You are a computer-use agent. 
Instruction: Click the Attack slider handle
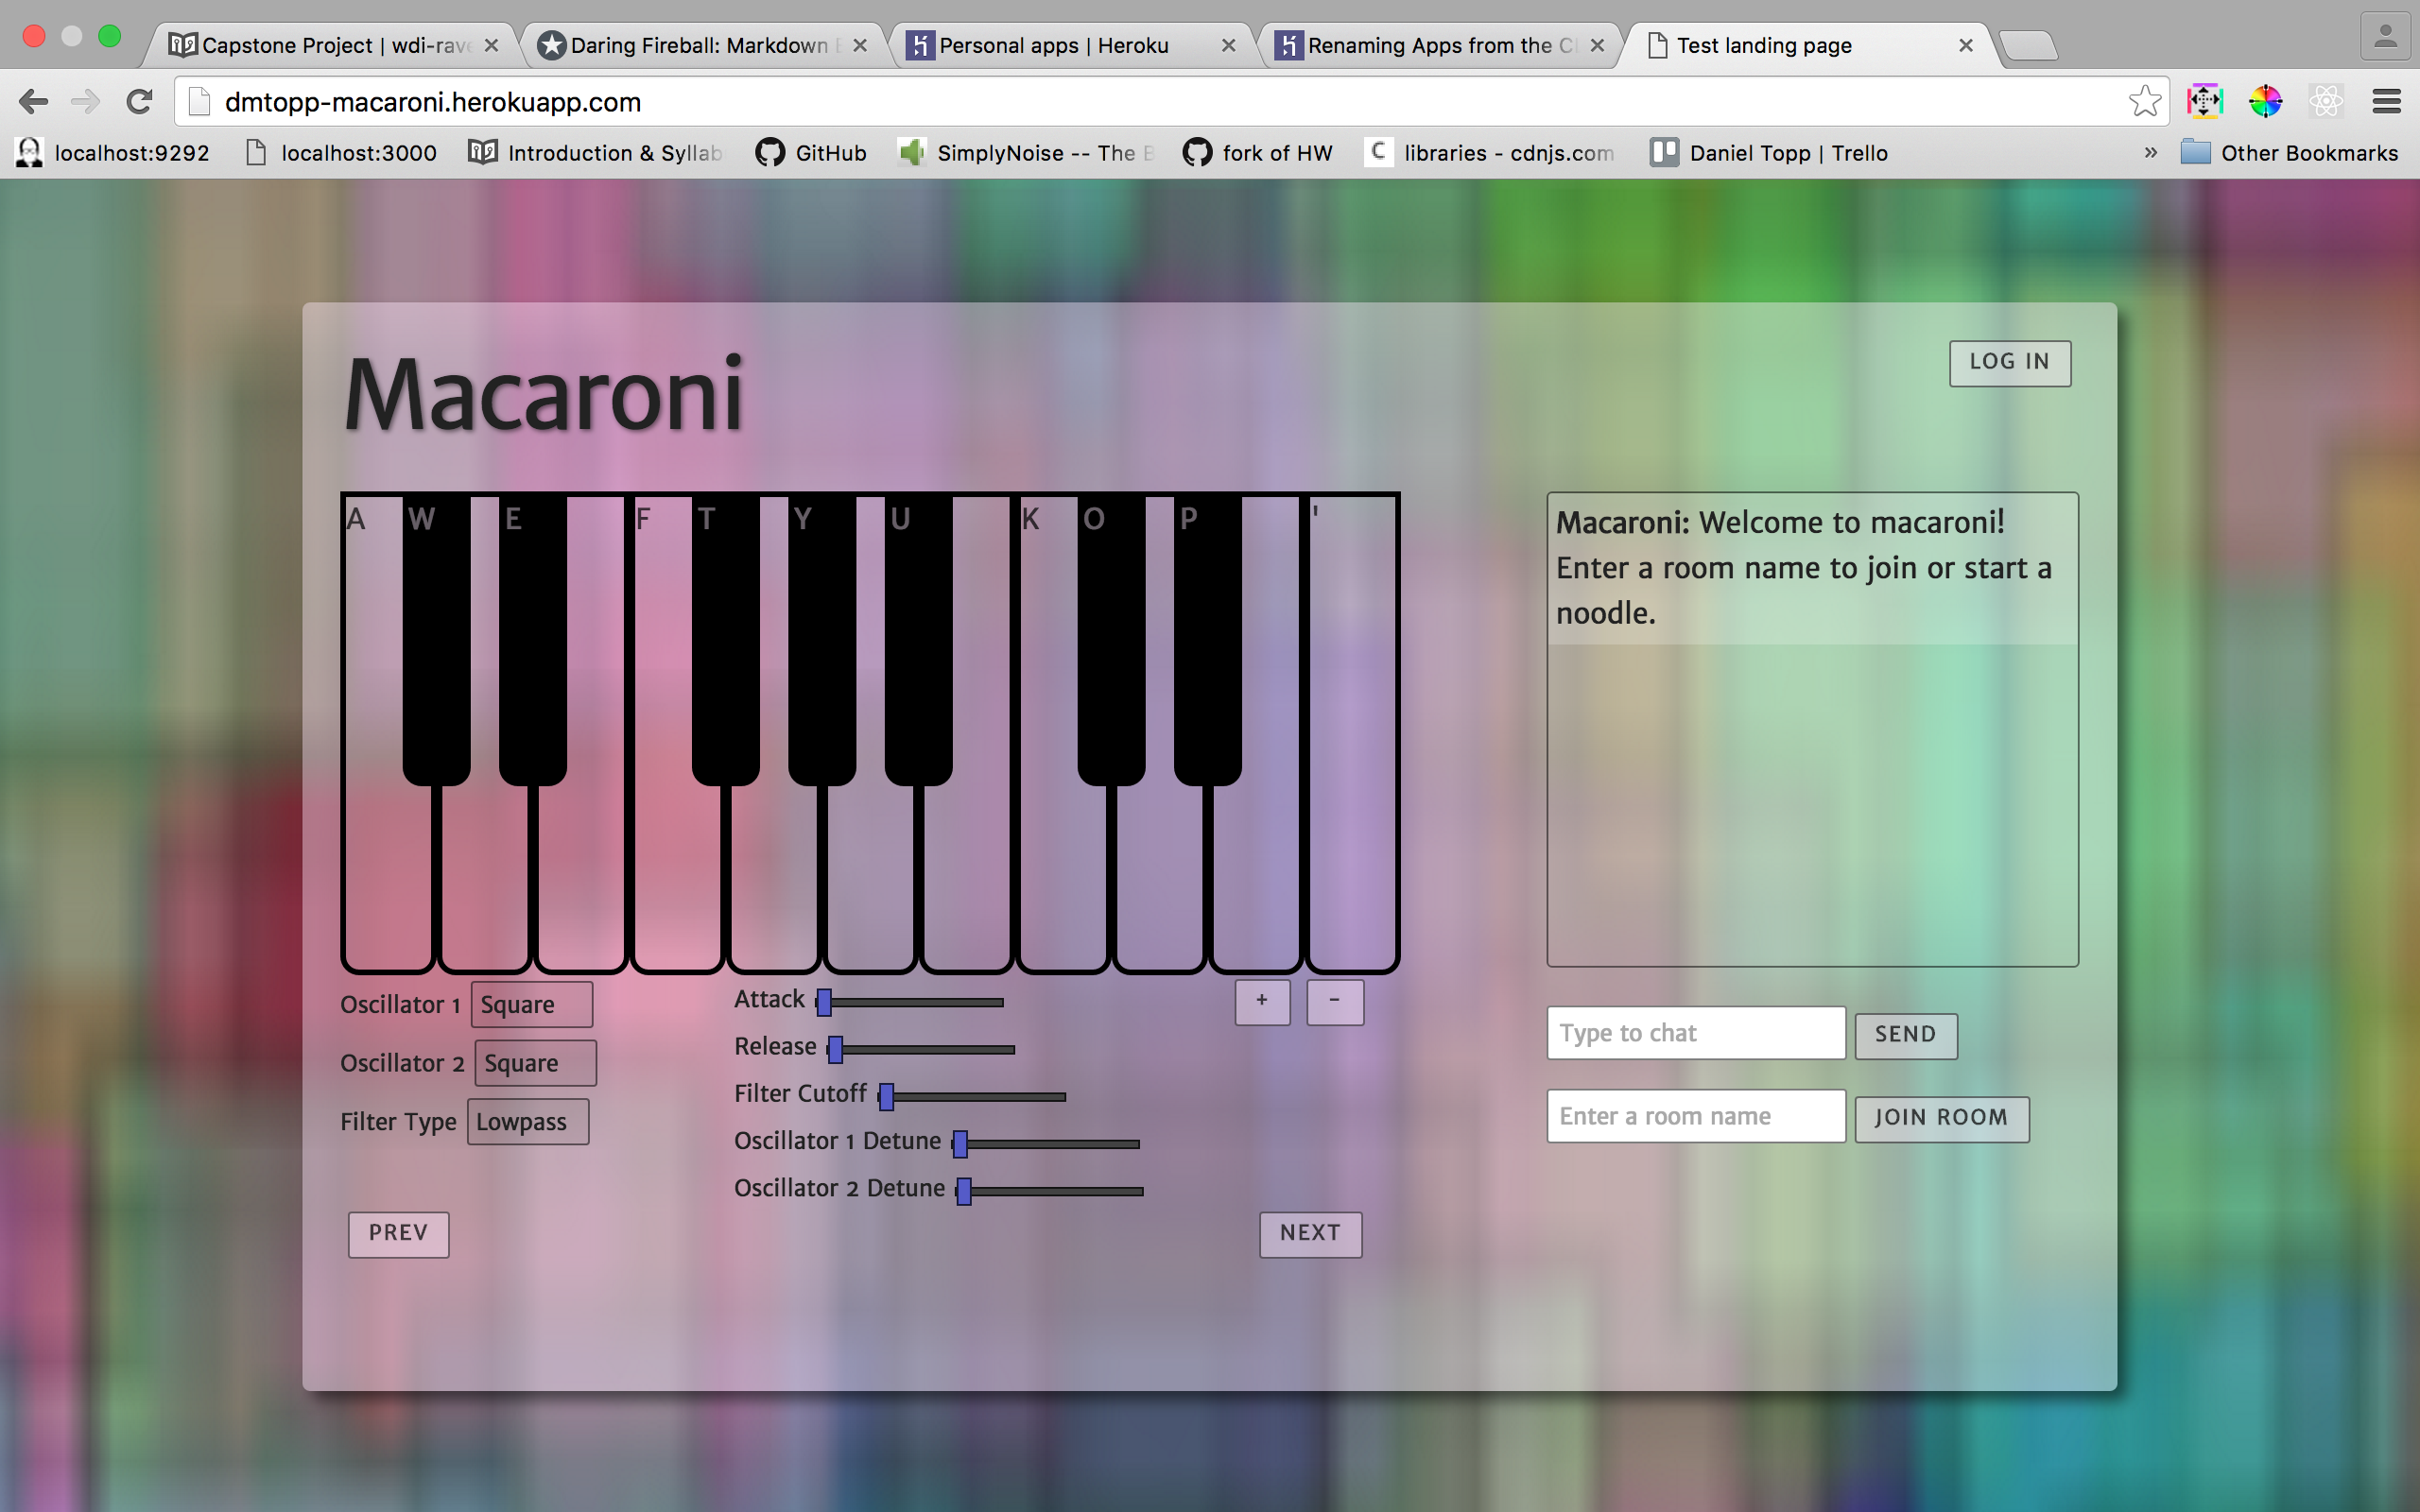click(824, 1002)
